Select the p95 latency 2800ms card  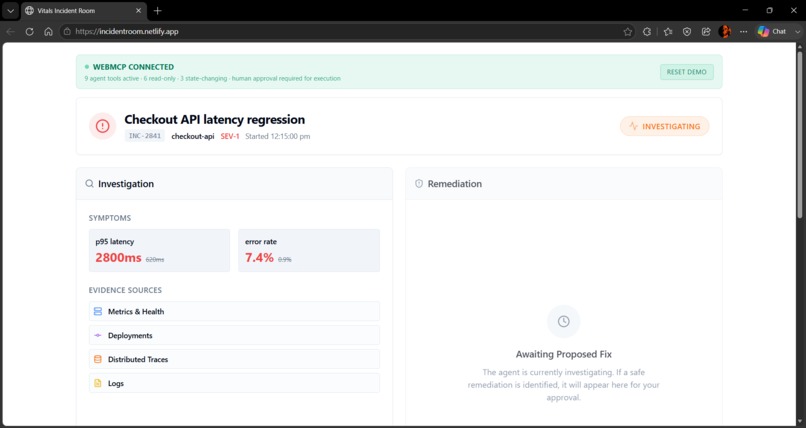159,250
